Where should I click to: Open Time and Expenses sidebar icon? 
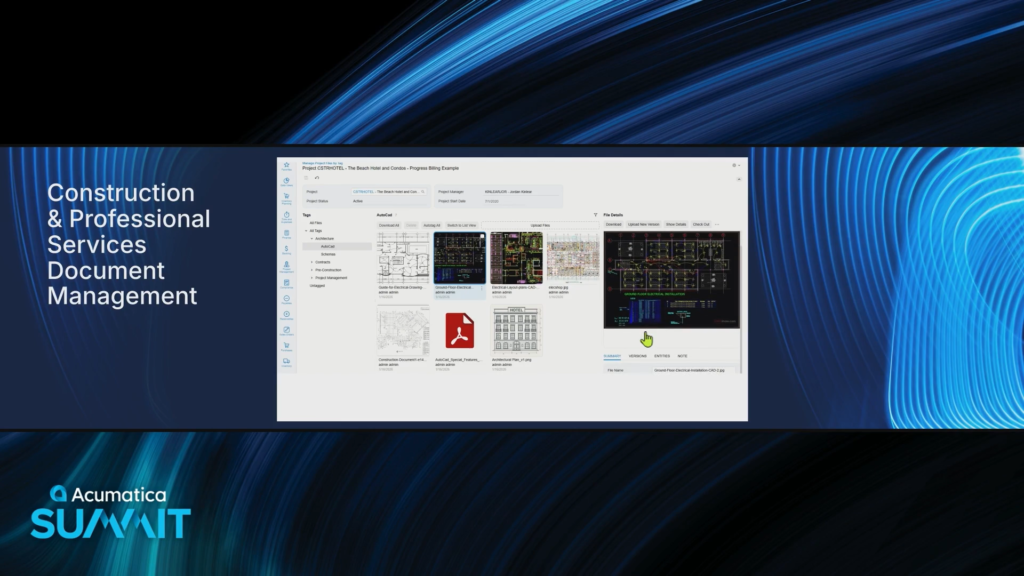[287, 215]
